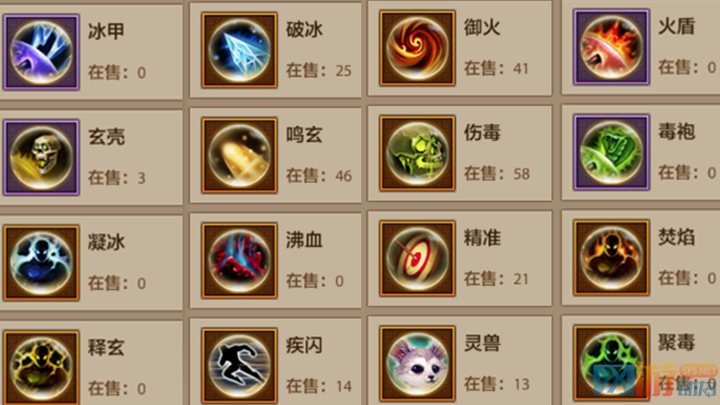Select the 释玄 yellow glowing figure icon
This screenshot has width=720, height=405.
click(41, 367)
